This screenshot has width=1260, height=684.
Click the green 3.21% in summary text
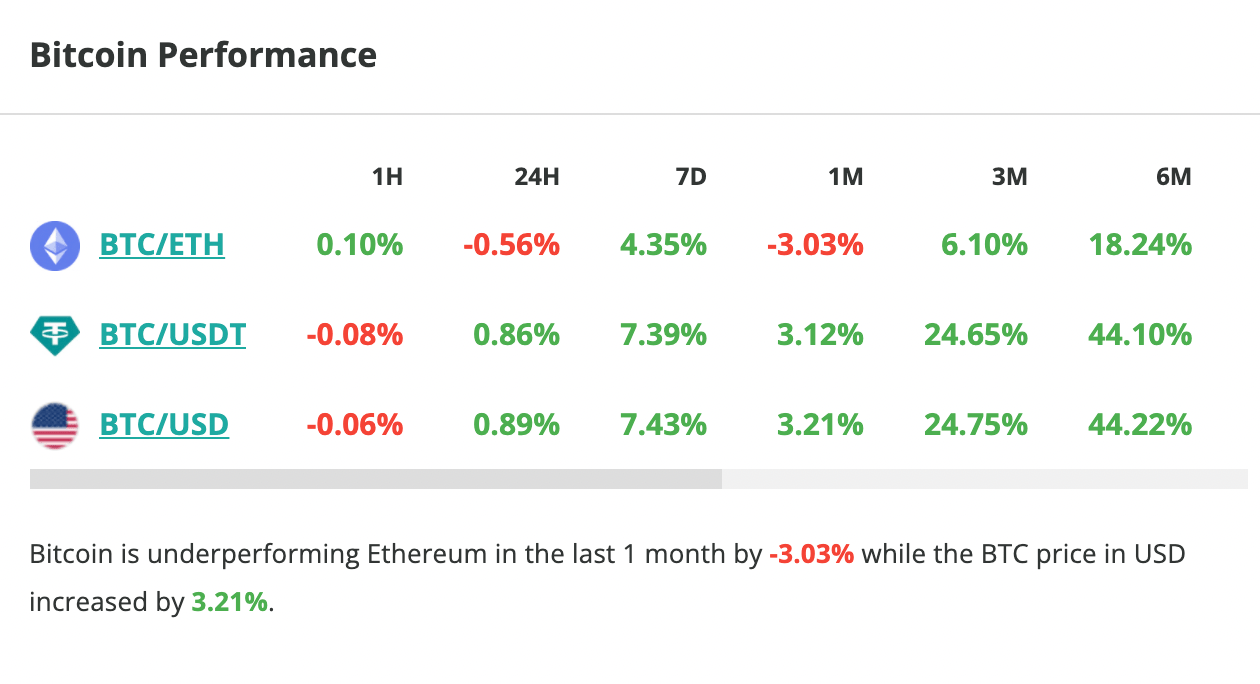229,602
